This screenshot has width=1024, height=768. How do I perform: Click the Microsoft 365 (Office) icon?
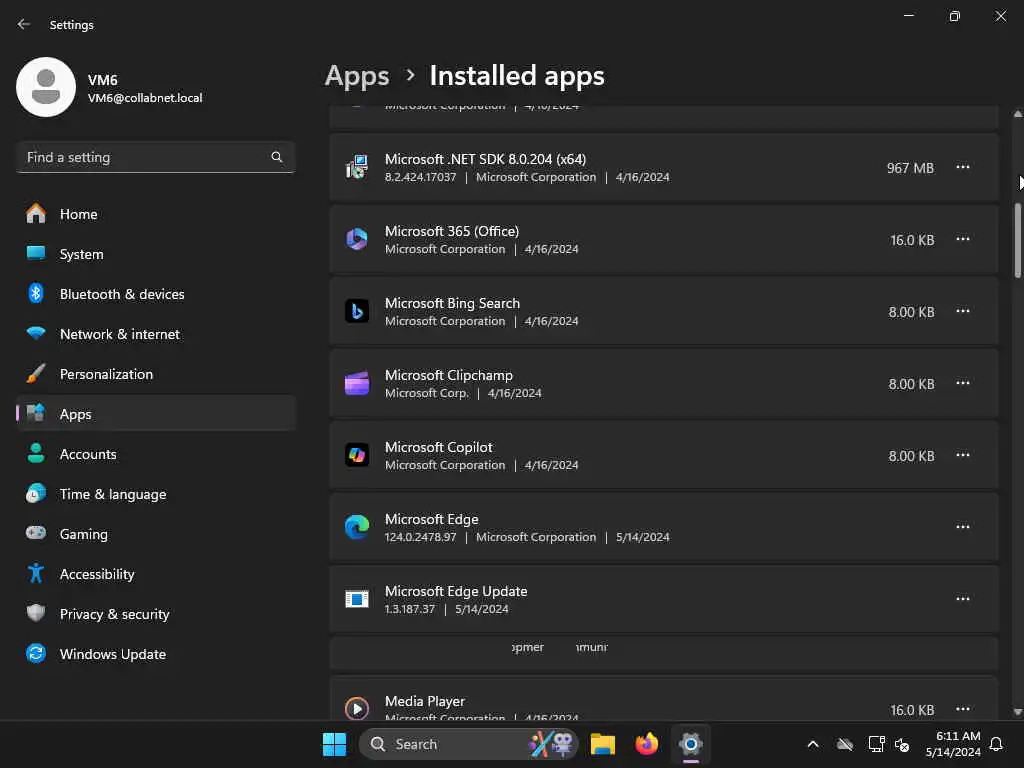[357, 239]
